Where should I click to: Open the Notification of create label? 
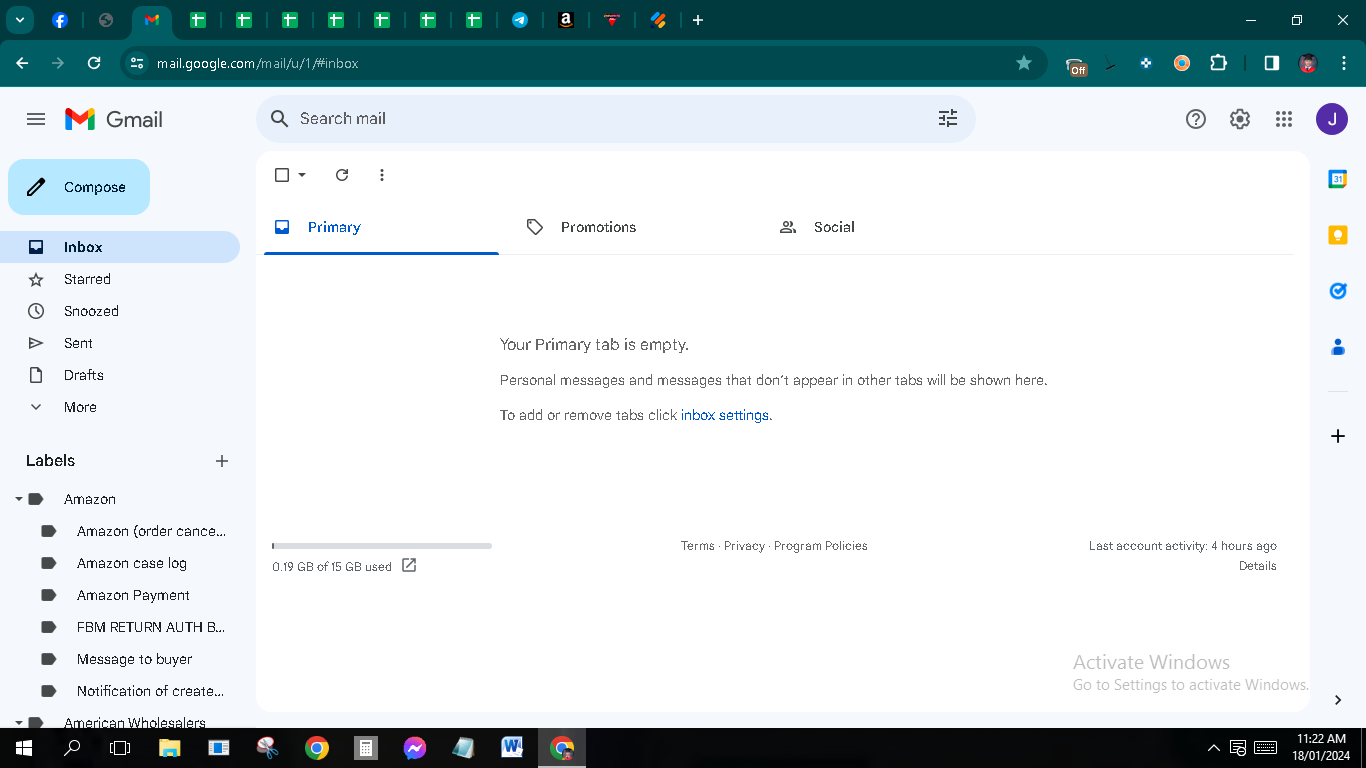(x=150, y=691)
